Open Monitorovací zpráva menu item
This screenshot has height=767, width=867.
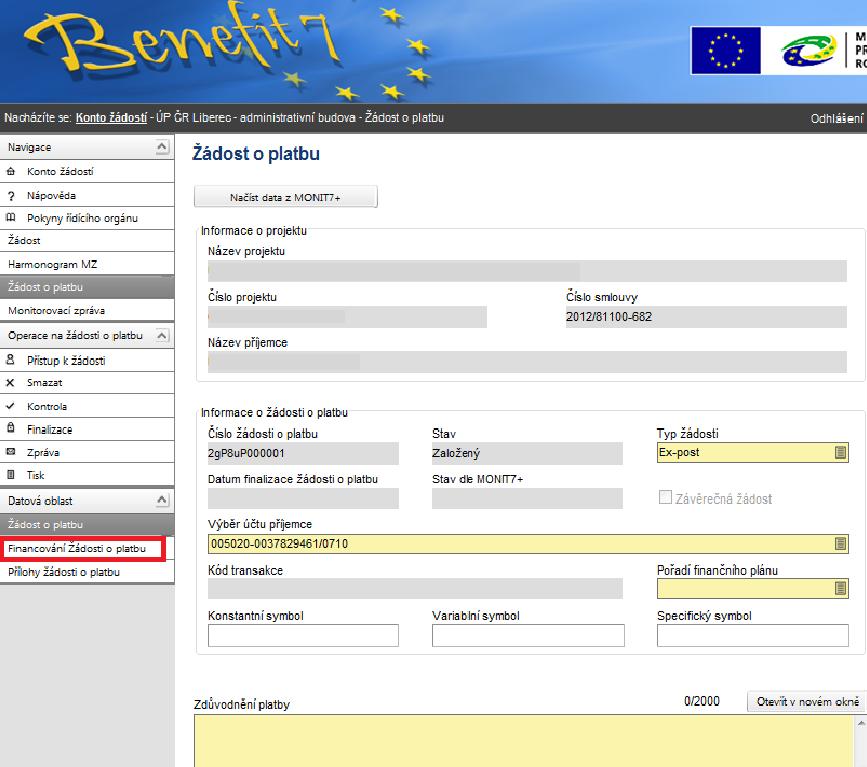(x=87, y=310)
